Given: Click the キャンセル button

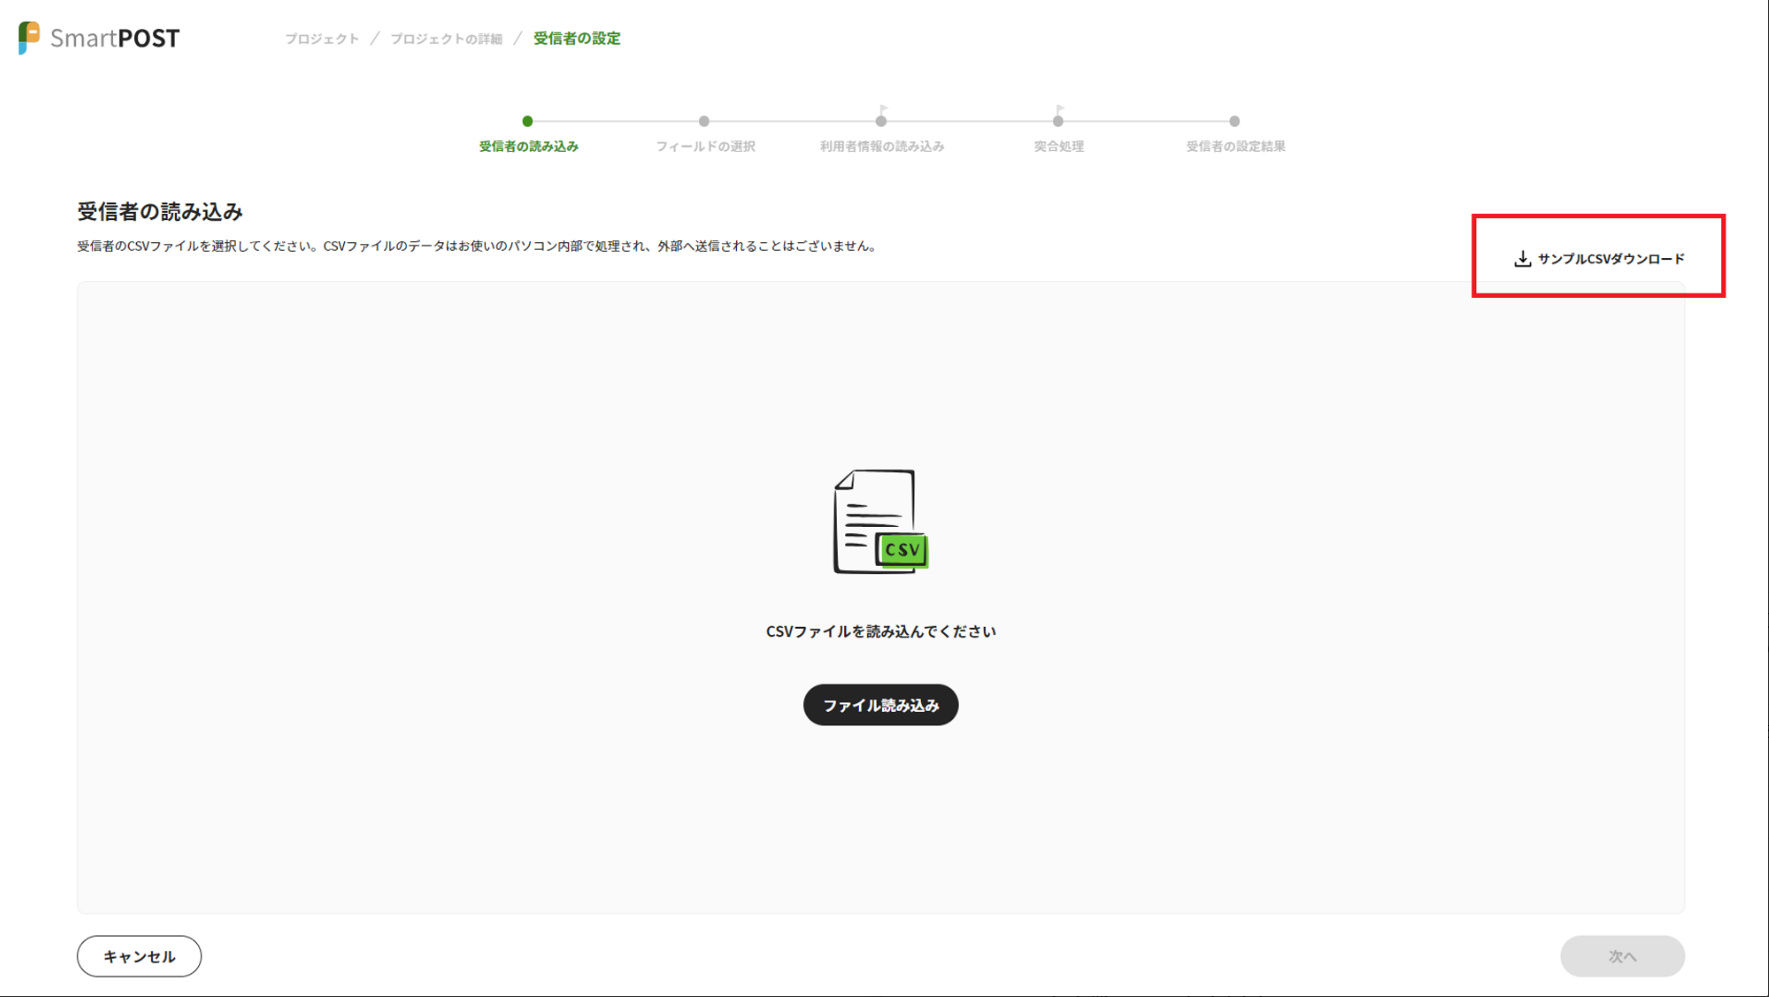Looking at the screenshot, I should tap(139, 956).
